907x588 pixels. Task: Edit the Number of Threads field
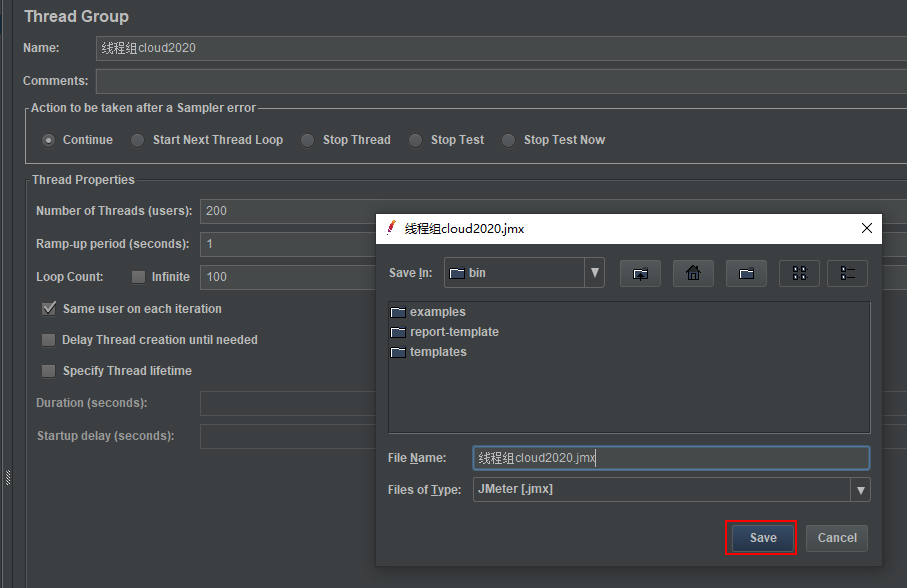pos(288,211)
